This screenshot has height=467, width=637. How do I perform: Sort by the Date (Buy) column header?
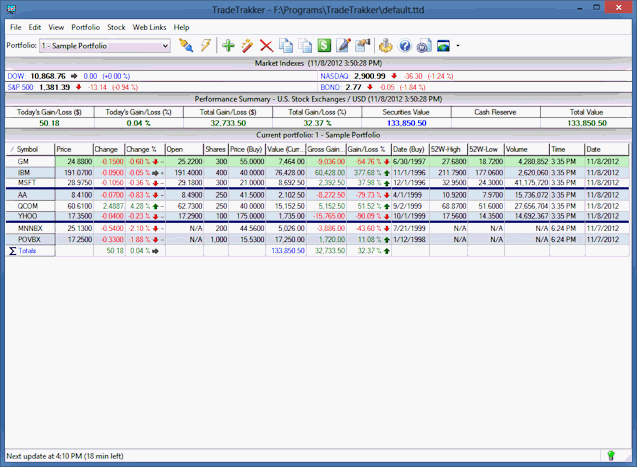pos(410,149)
